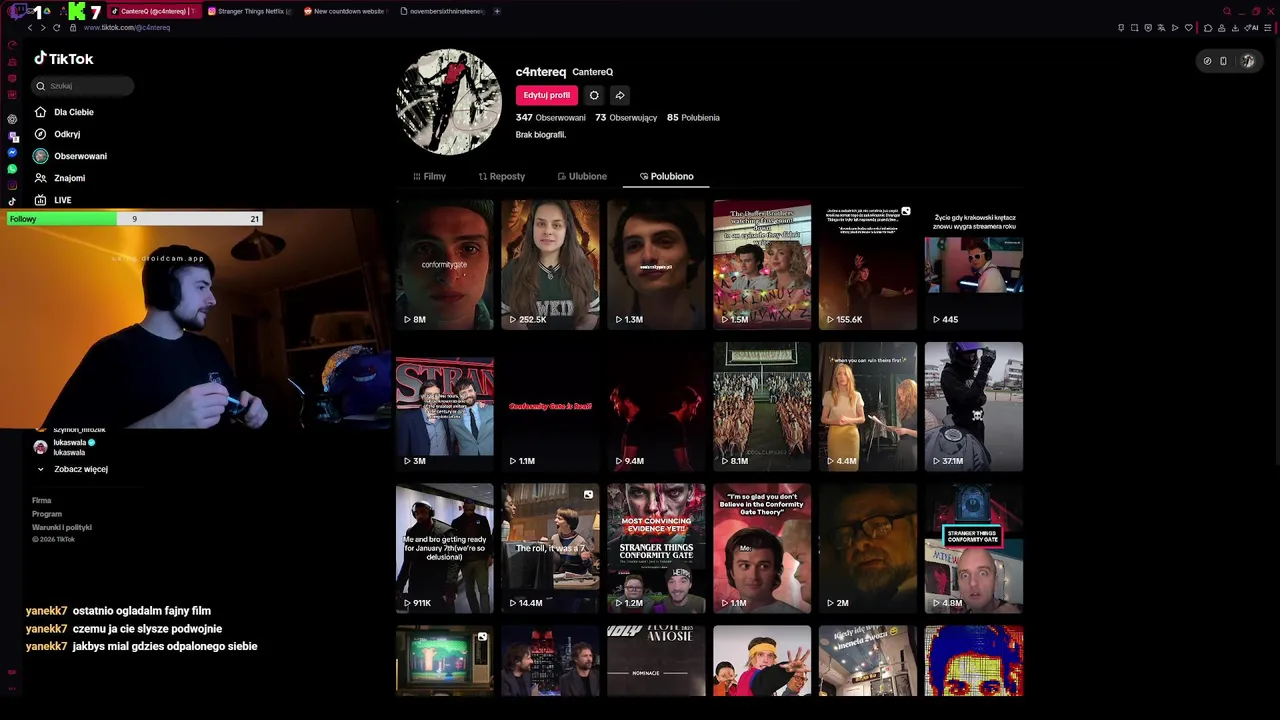This screenshot has height=720, width=1280.
Task: Click the browser search tabs magnifier icon
Action: pyautogui.click(x=1227, y=11)
